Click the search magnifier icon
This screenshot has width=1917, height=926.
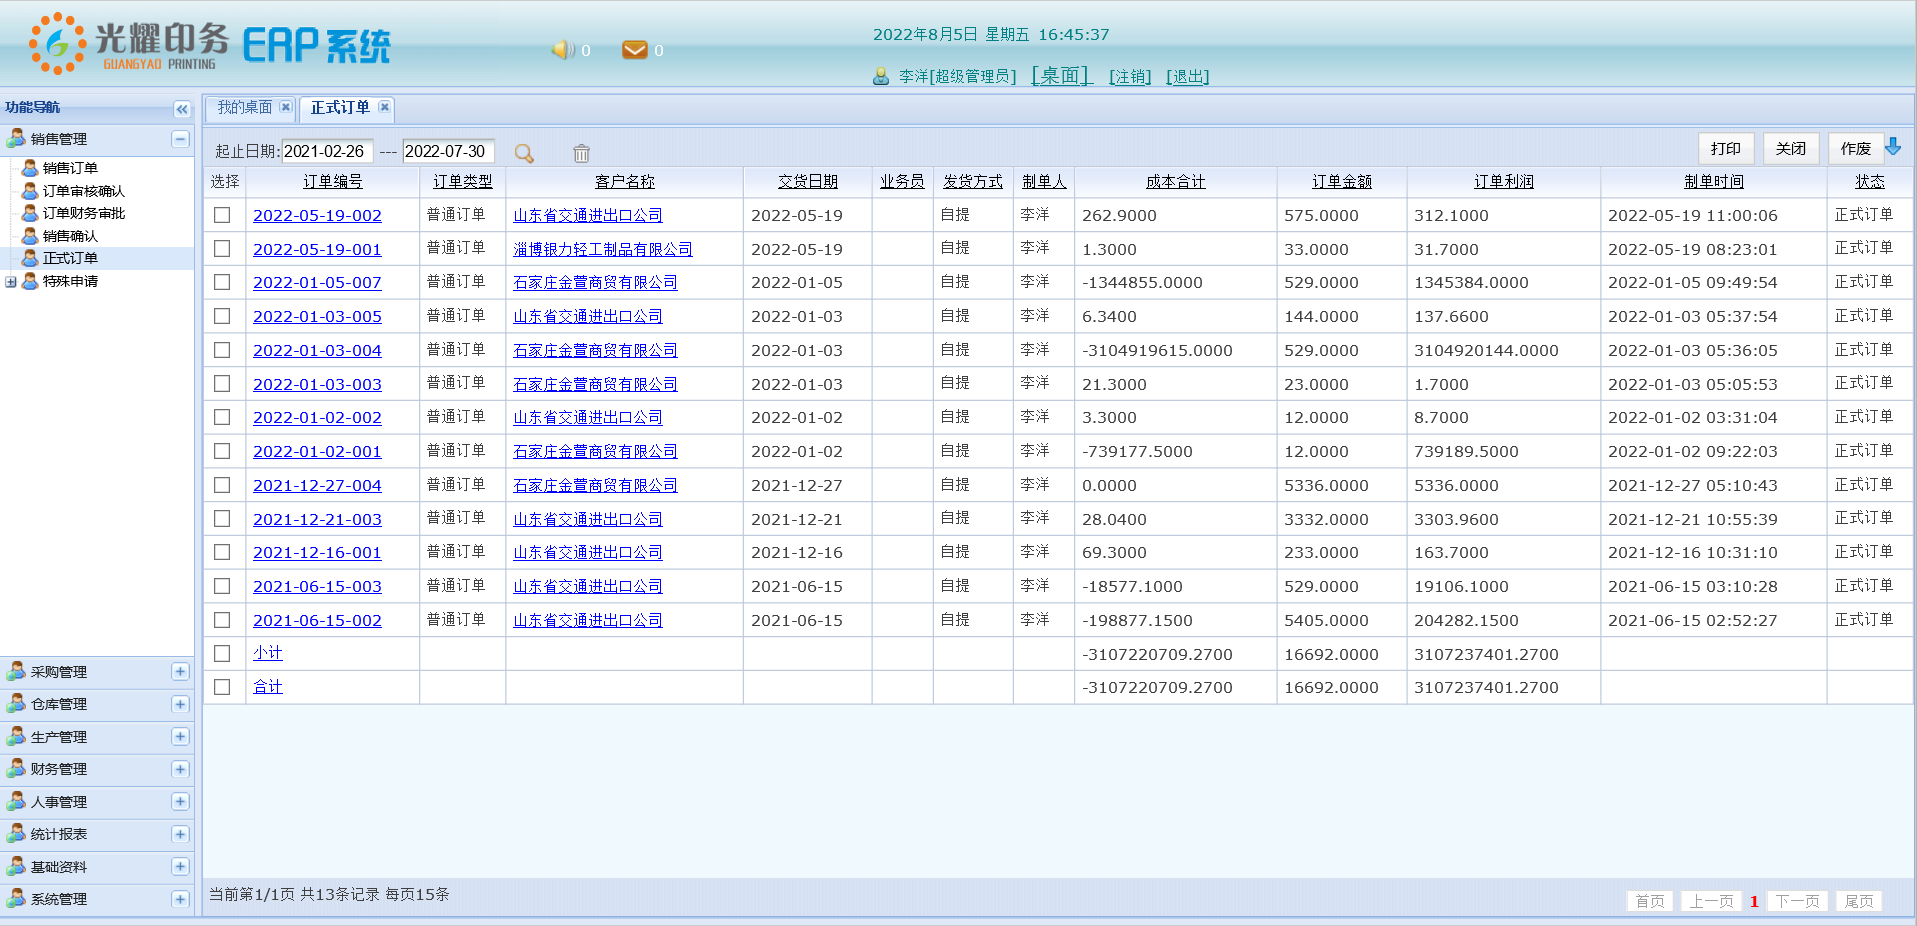tap(524, 153)
